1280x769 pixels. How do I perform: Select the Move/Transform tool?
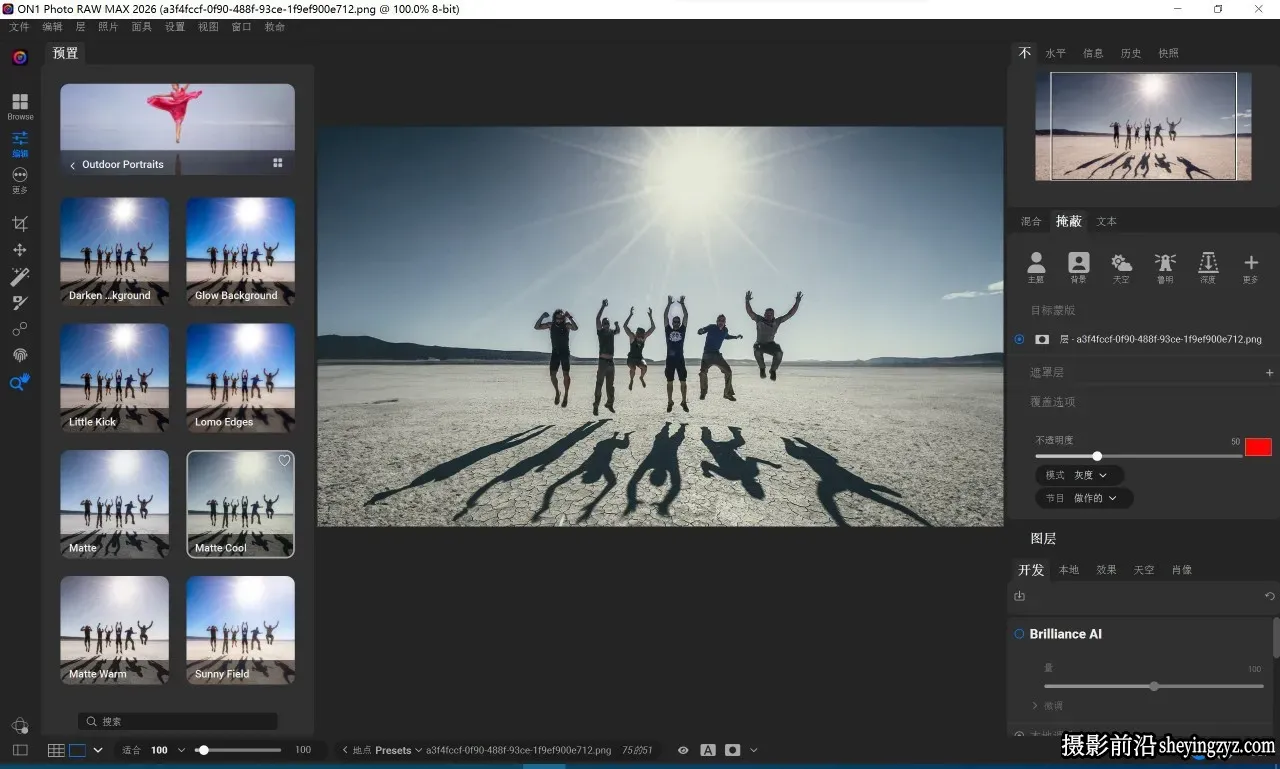(20, 250)
